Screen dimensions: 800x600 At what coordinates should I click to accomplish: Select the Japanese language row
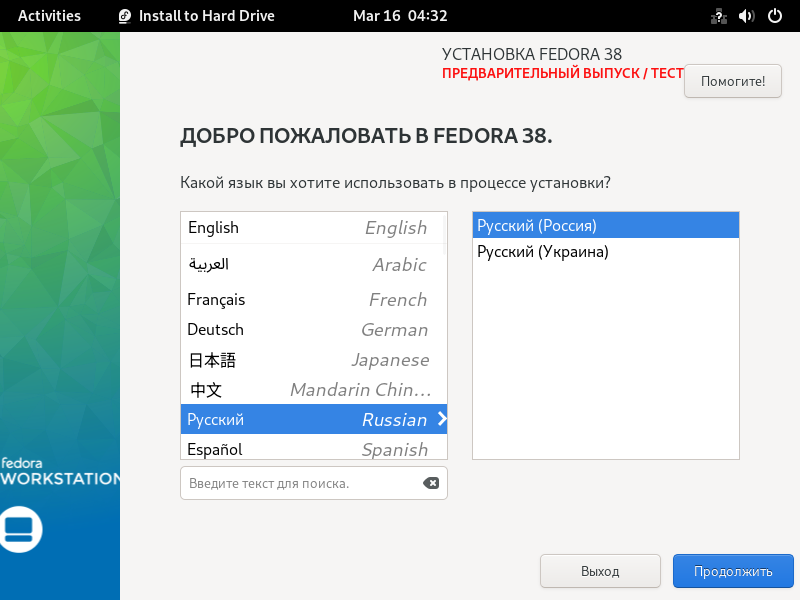(313, 360)
